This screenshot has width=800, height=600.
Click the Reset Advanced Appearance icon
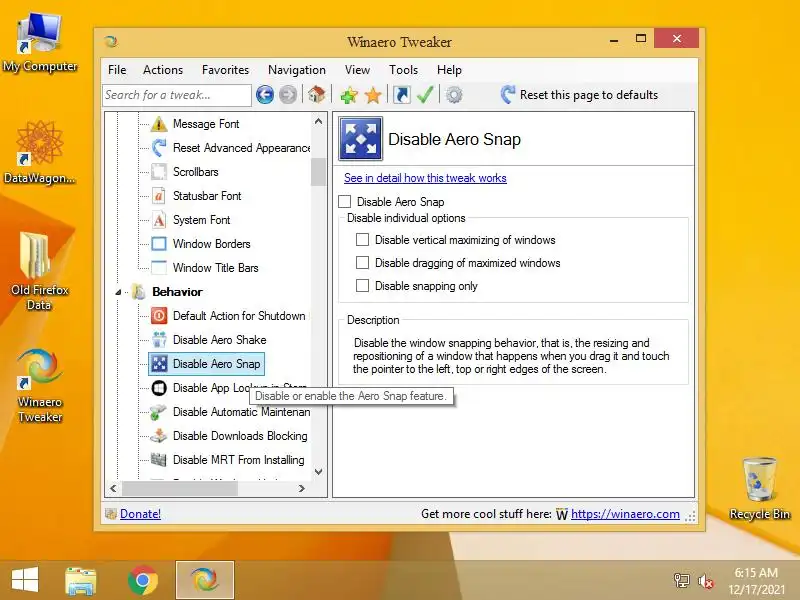(x=159, y=148)
